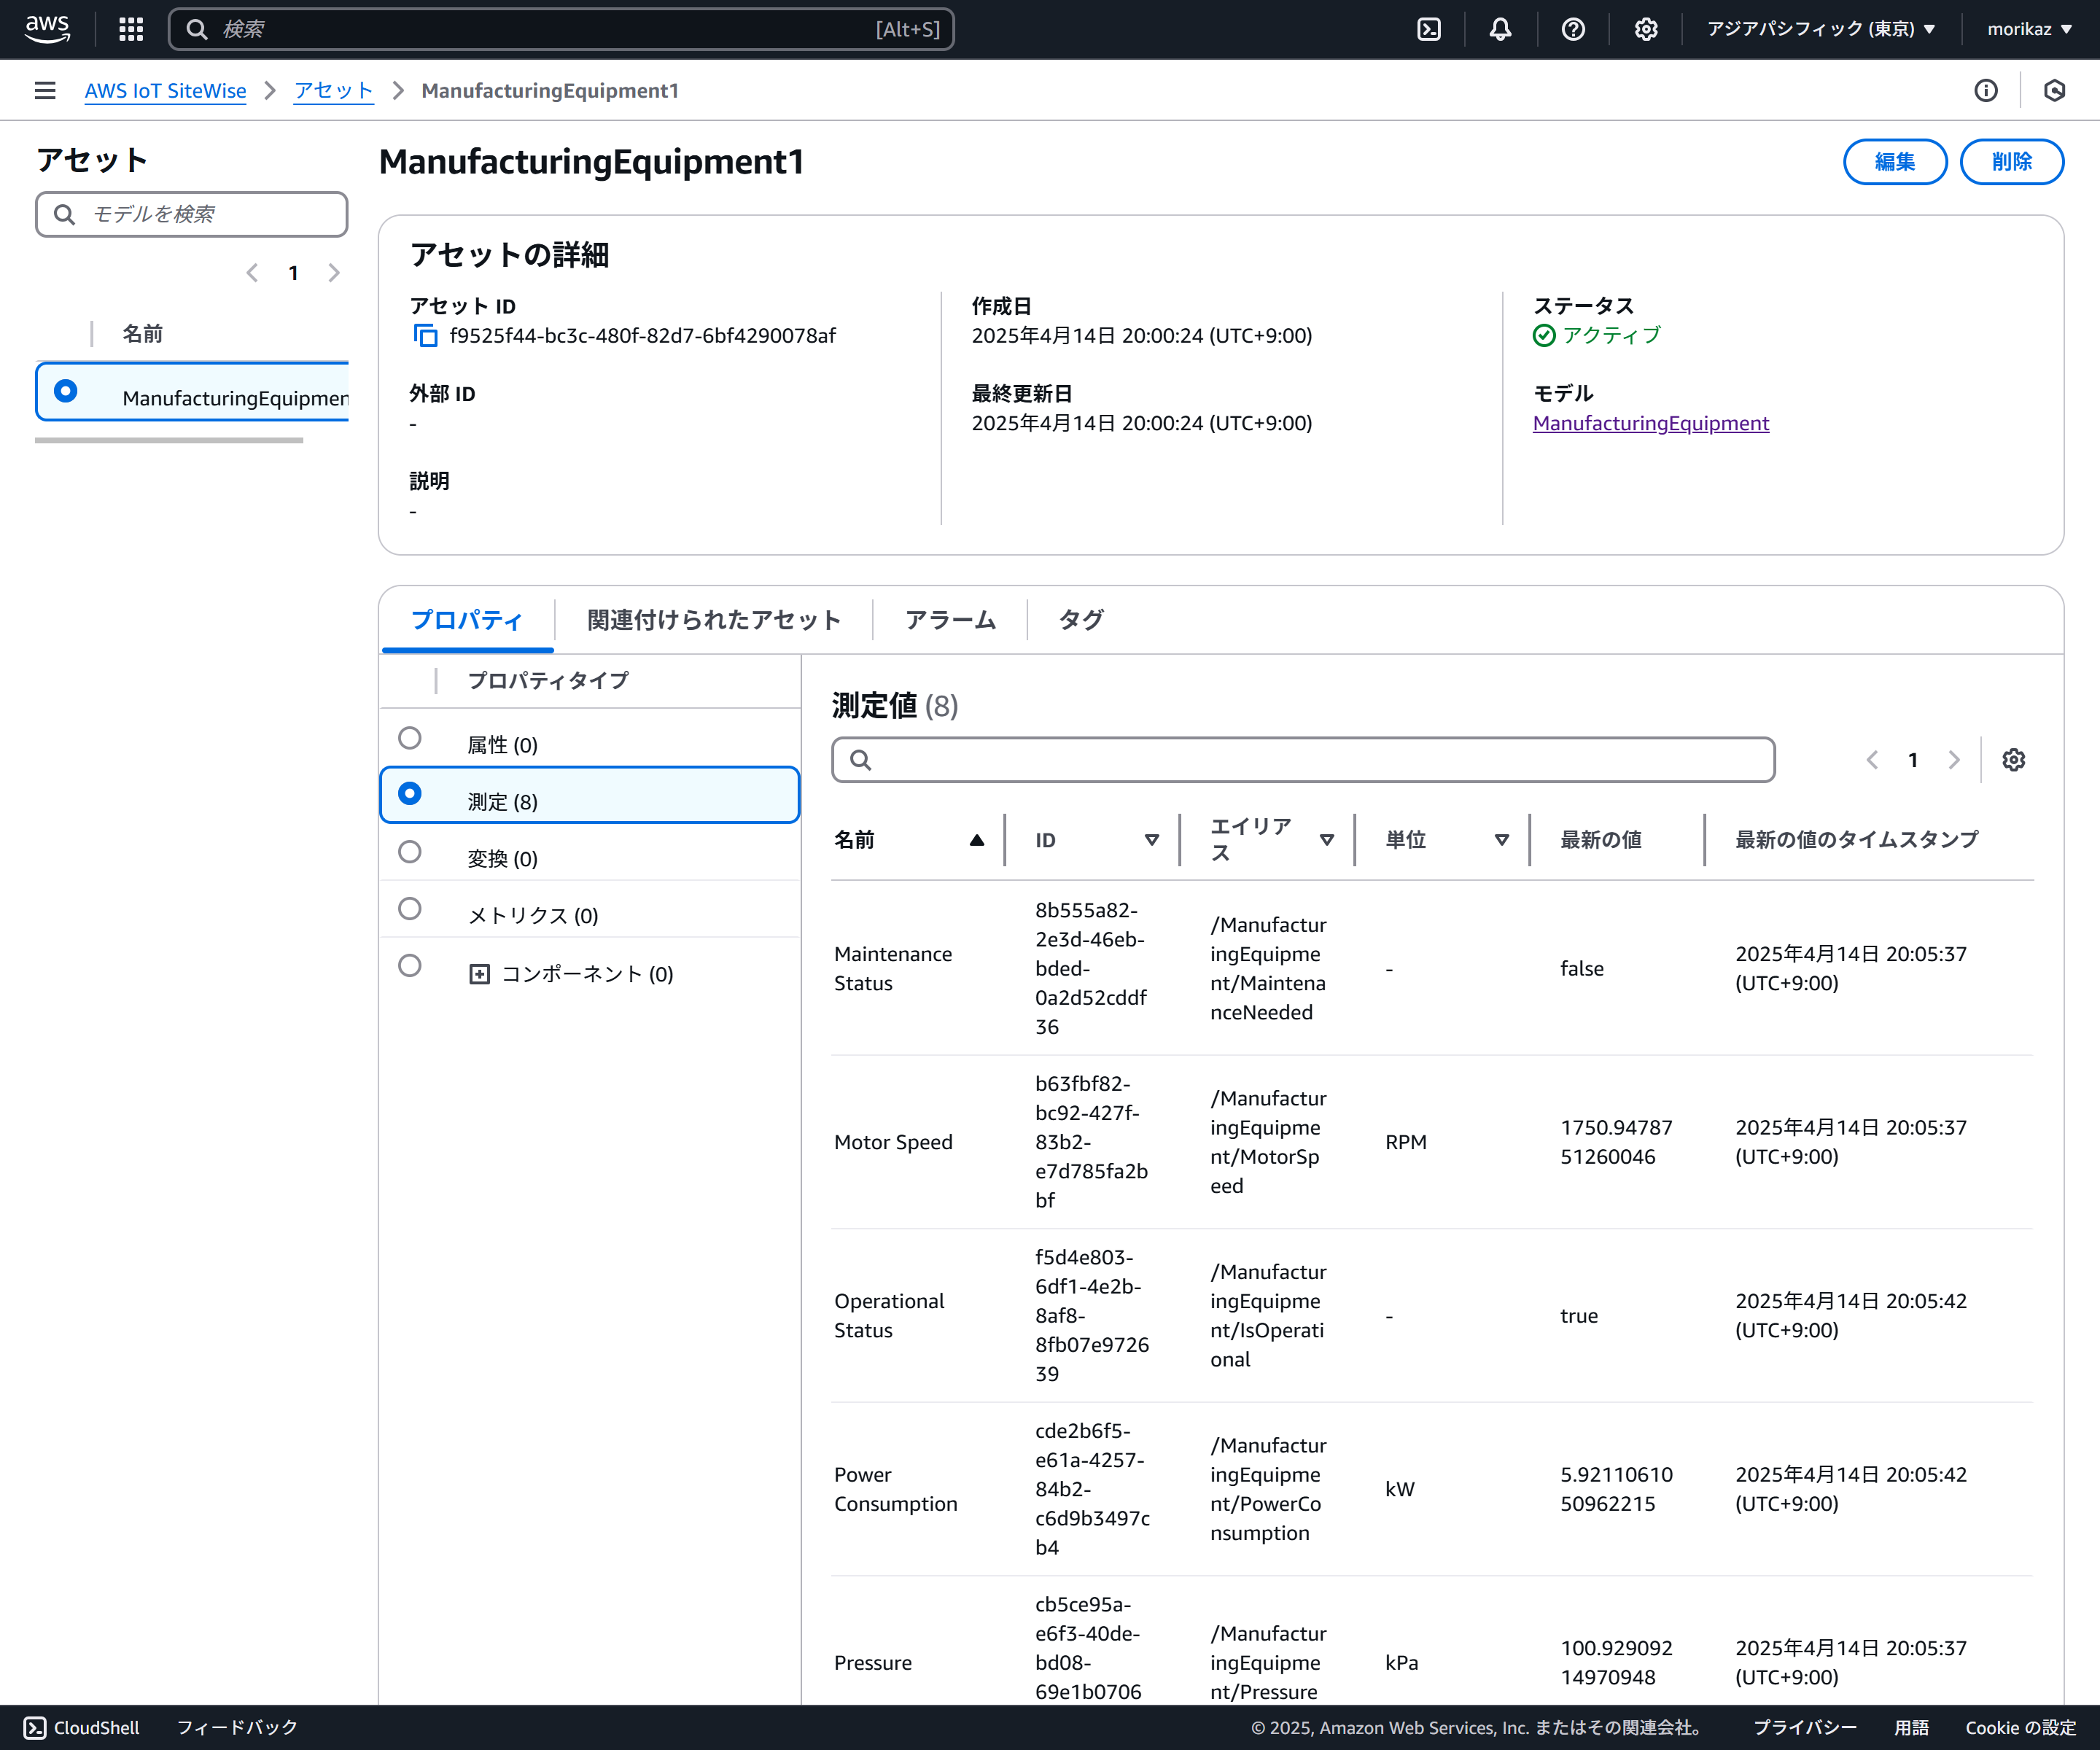Select the ManufacturingEquipment1 asset radio button
Viewport: 2100px width, 1750px height.
[x=66, y=391]
